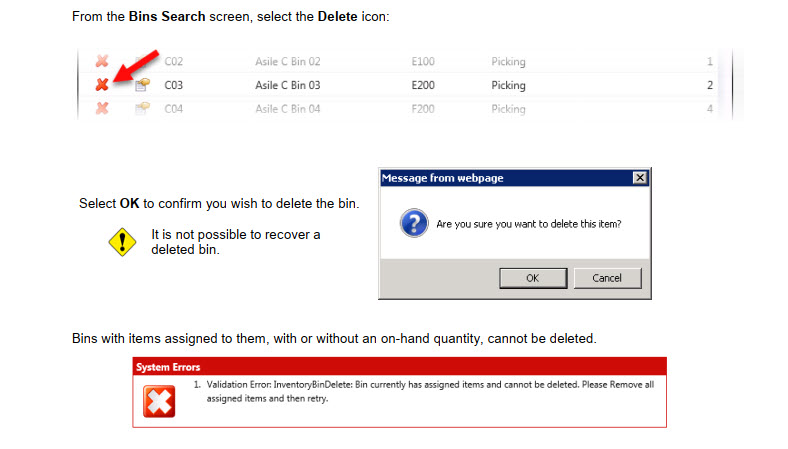Click the System Errors header bar
The width and height of the screenshot is (788, 449).
(399, 367)
